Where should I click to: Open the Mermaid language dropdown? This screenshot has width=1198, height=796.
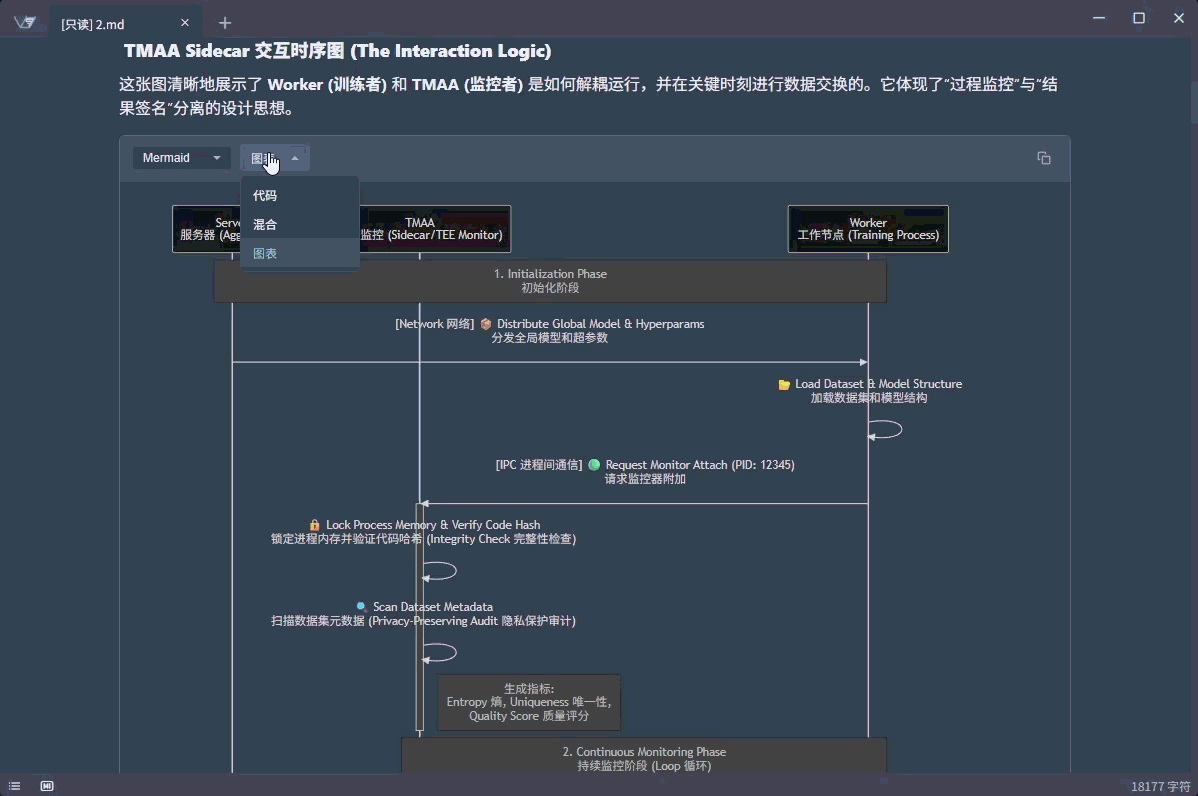pyautogui.click(x=182, y=158)
